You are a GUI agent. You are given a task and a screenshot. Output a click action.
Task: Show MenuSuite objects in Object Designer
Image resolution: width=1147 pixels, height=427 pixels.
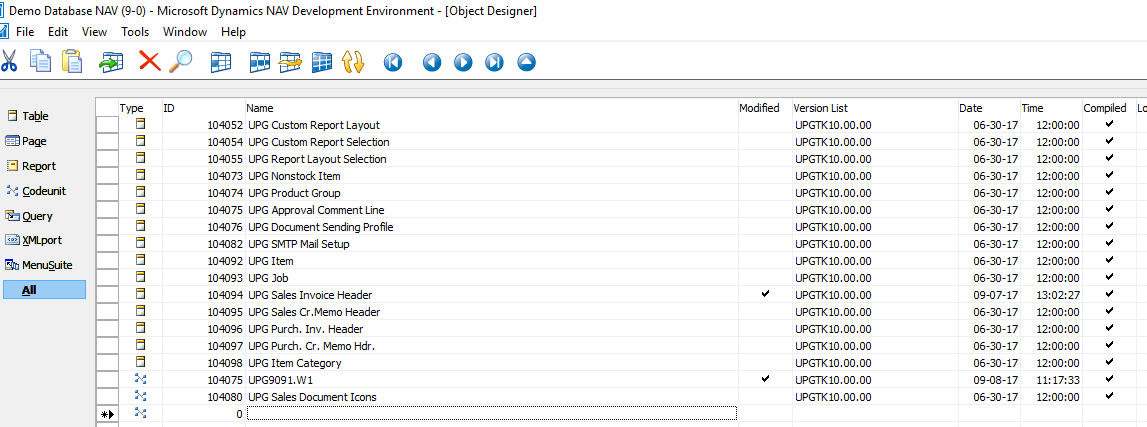[38, 265]
